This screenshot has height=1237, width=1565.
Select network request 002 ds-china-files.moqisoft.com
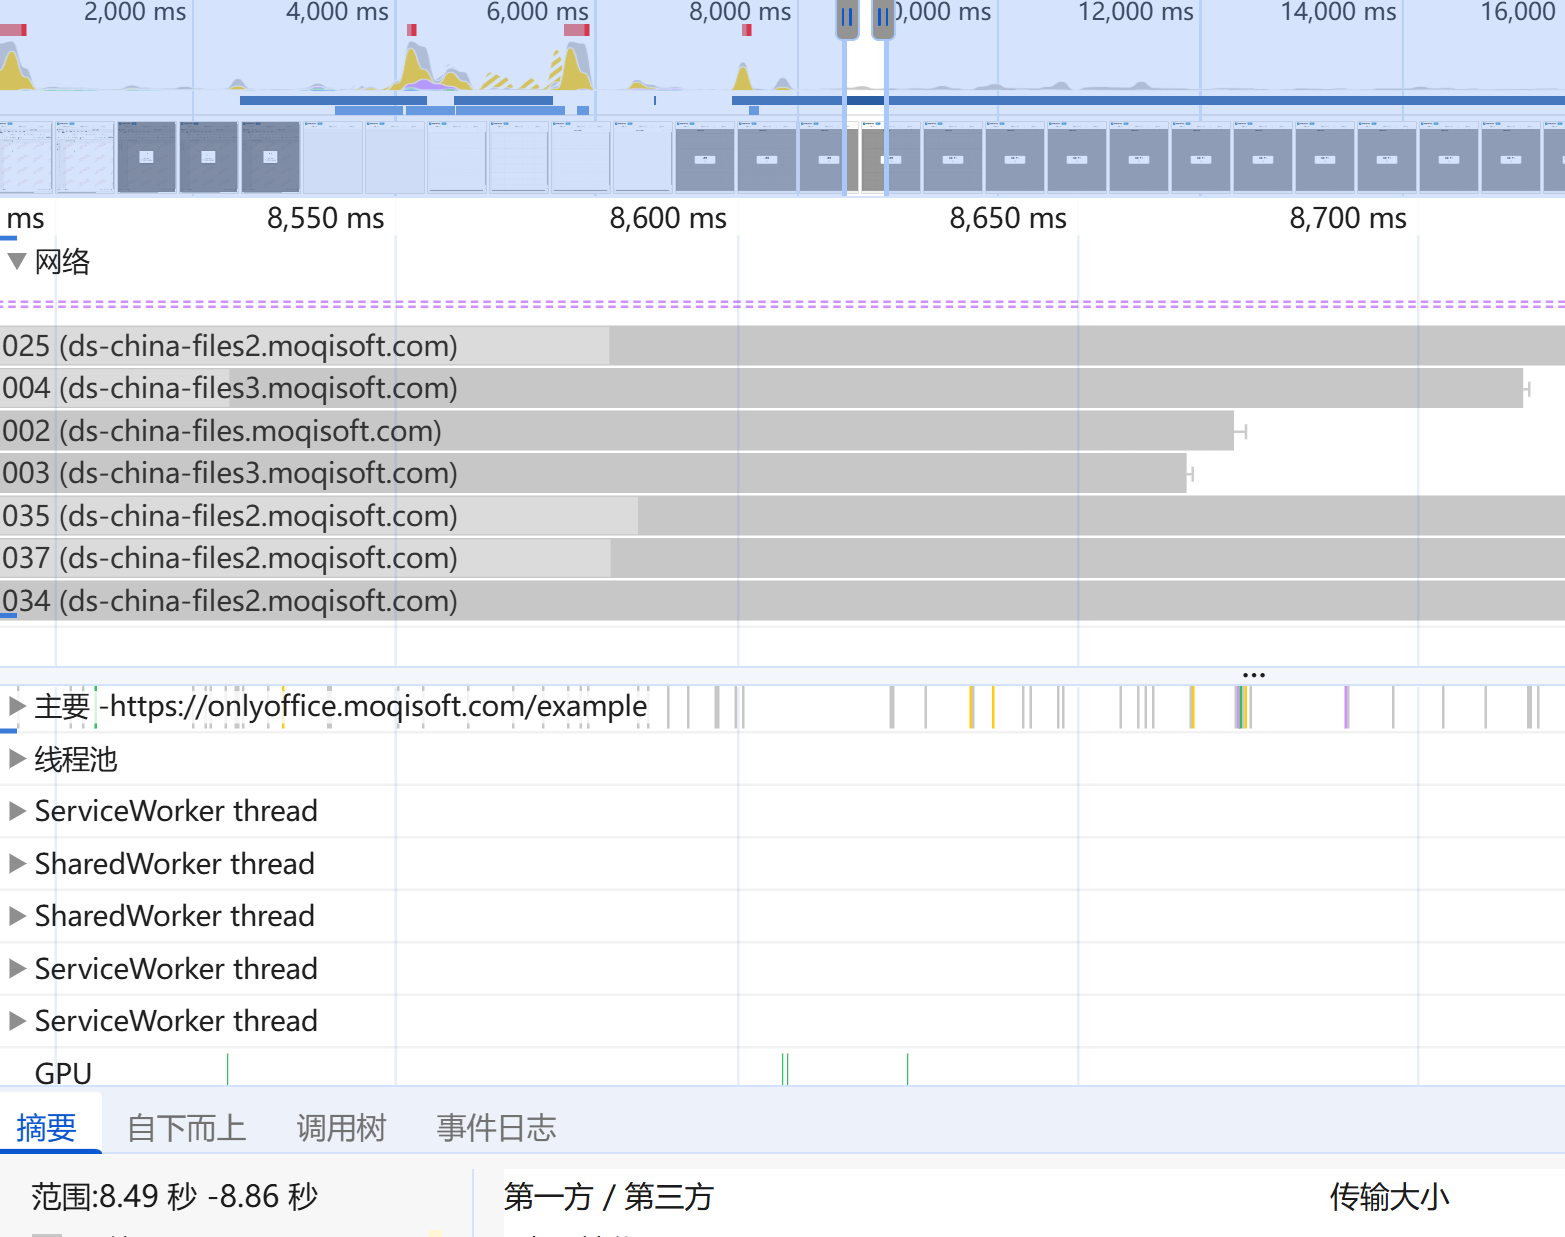point(222,431)
